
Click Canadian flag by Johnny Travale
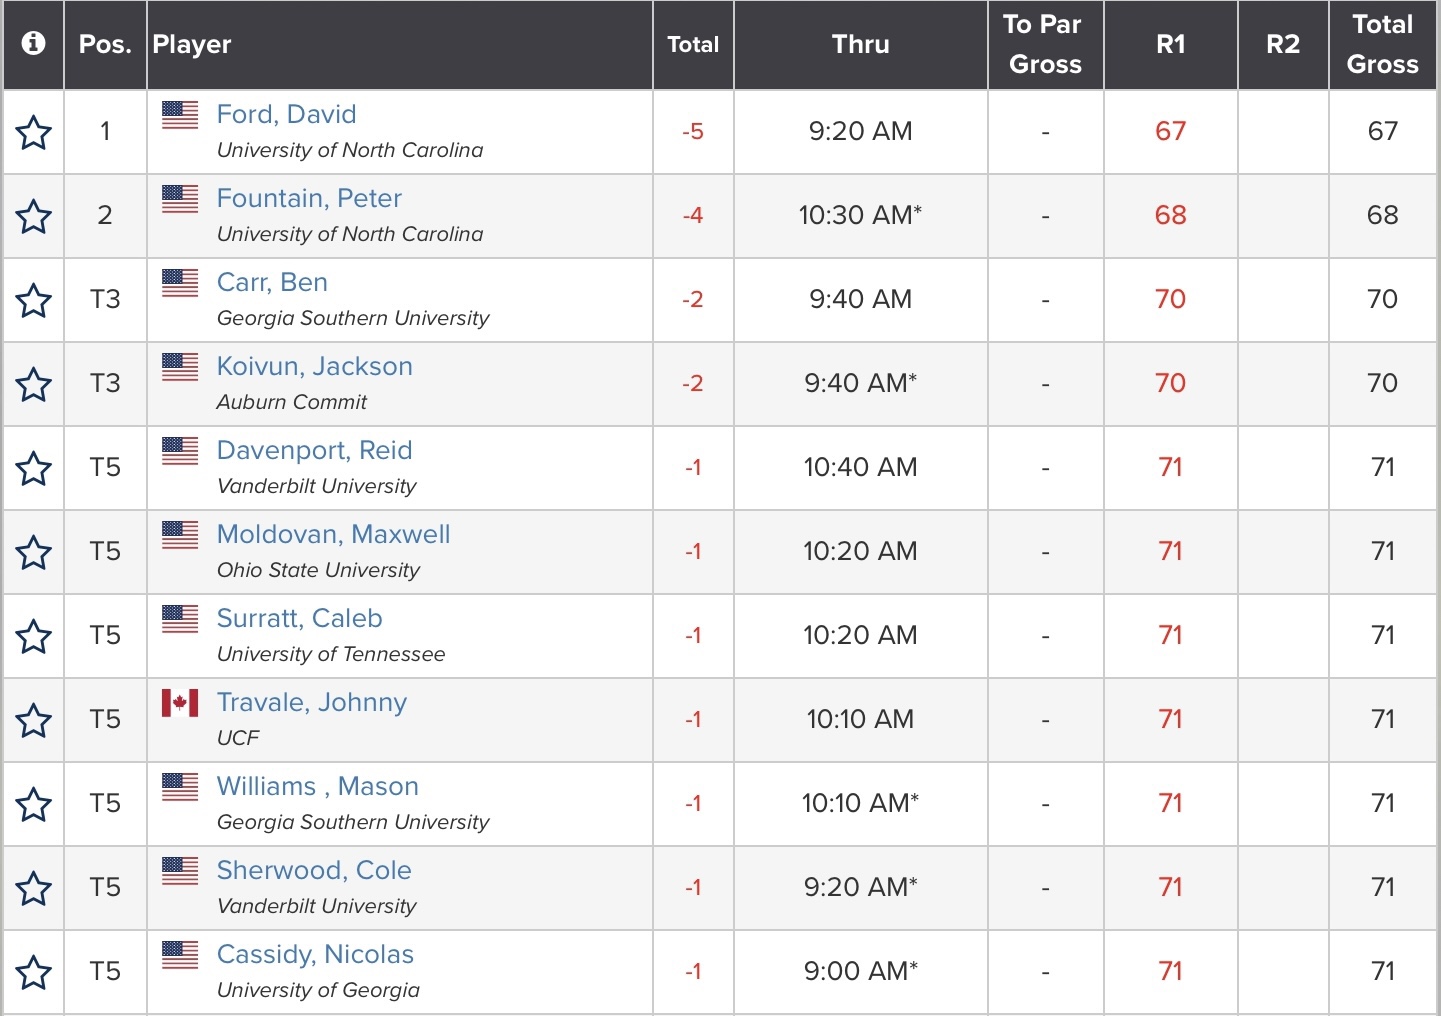pyautogui.click(x=180, y=703)
